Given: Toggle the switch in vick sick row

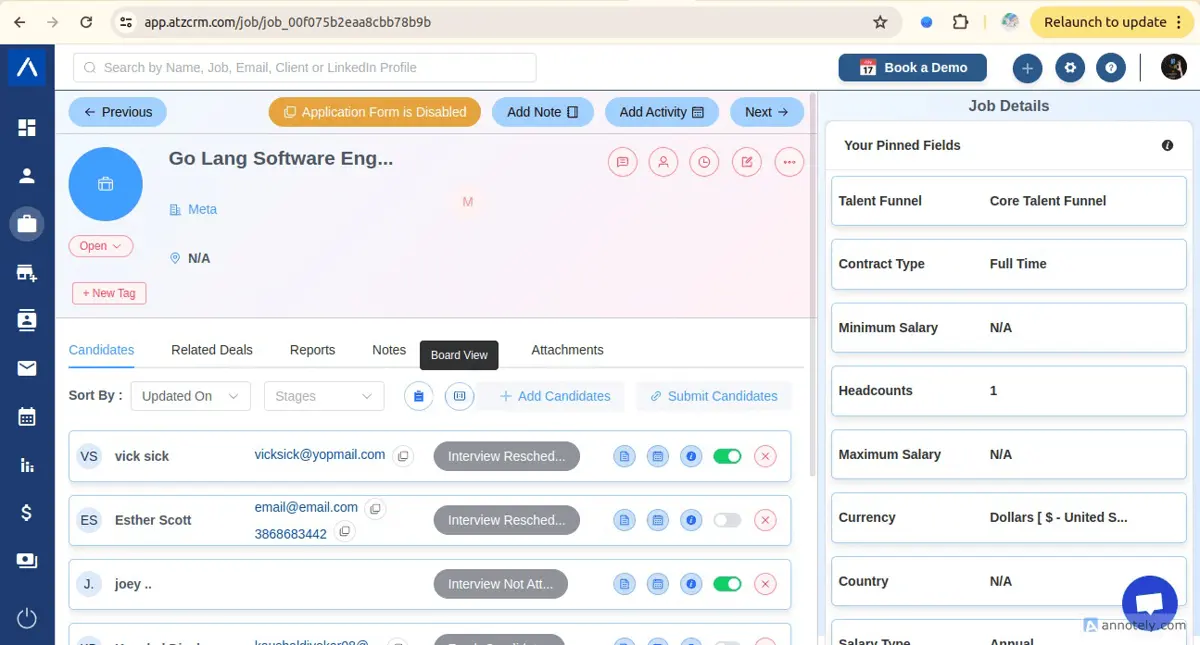Looking at the screenshot, I should tap(727, 457).
